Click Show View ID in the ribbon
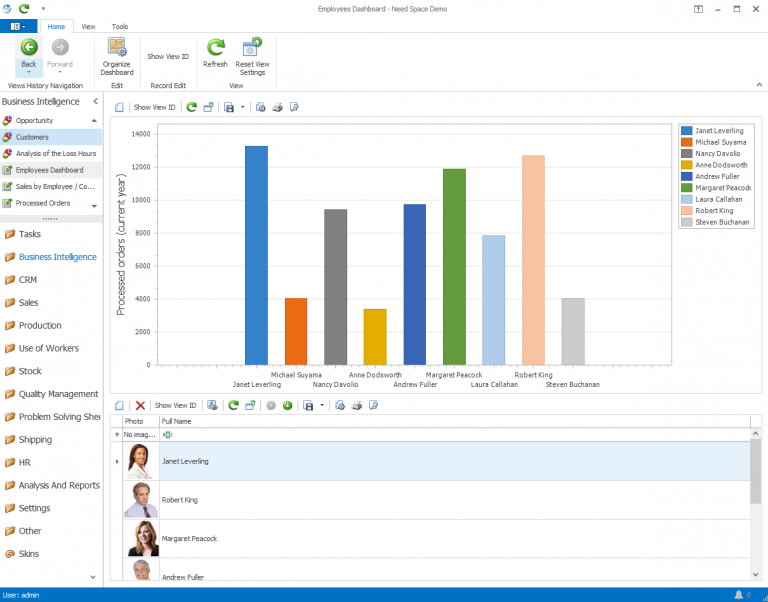Screen dimensions: 768x602 tap(168, 57)
